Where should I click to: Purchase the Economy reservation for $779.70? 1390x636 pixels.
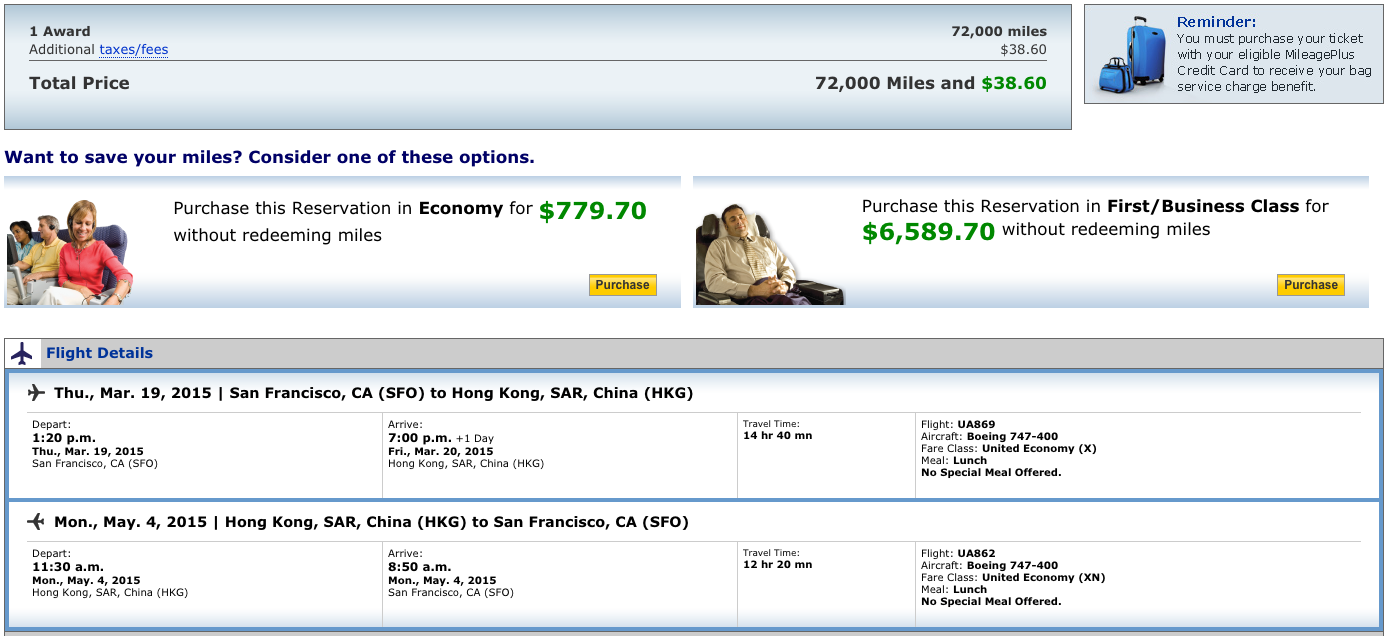tap(622, 285)
